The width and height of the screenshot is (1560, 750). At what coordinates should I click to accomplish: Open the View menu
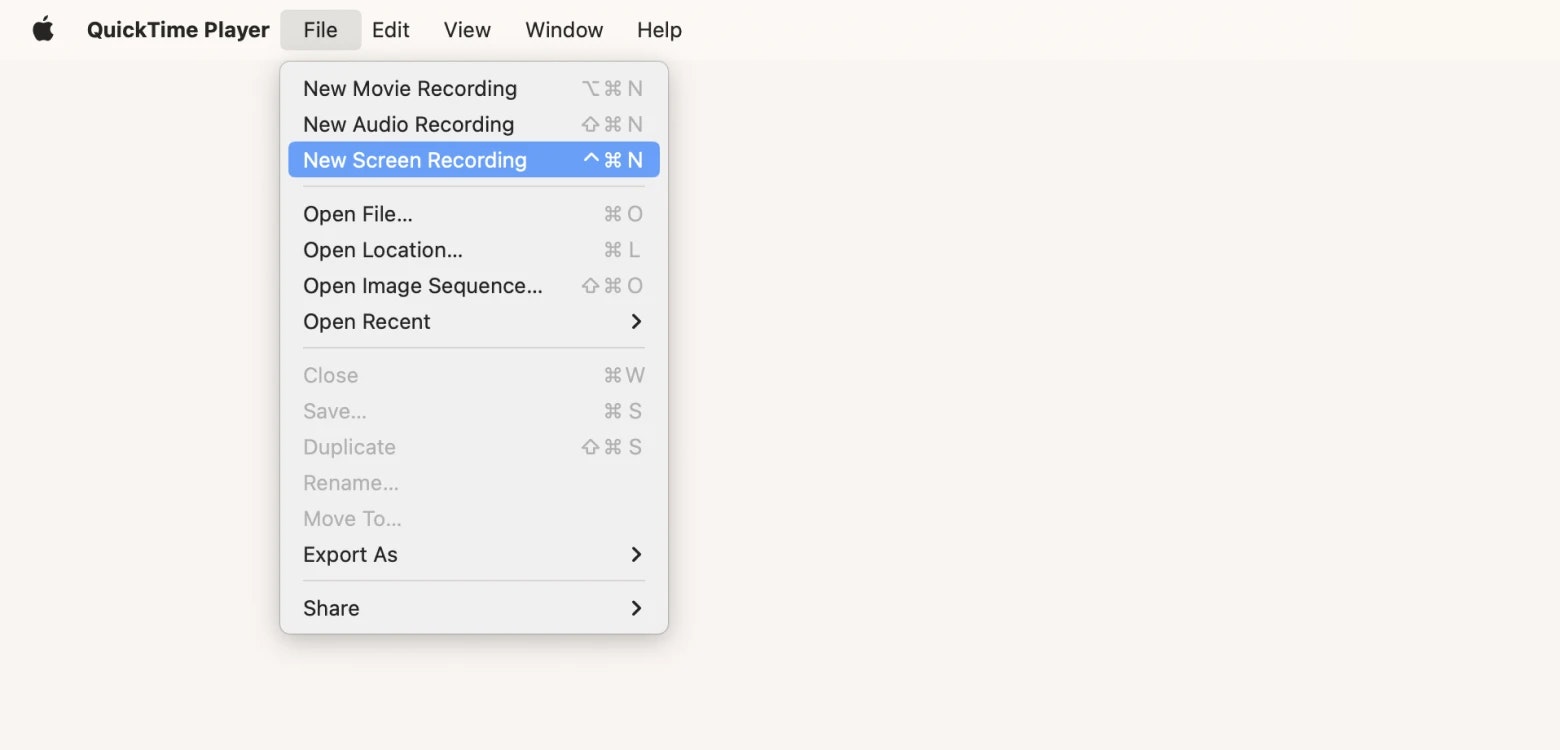coord(467,30)
